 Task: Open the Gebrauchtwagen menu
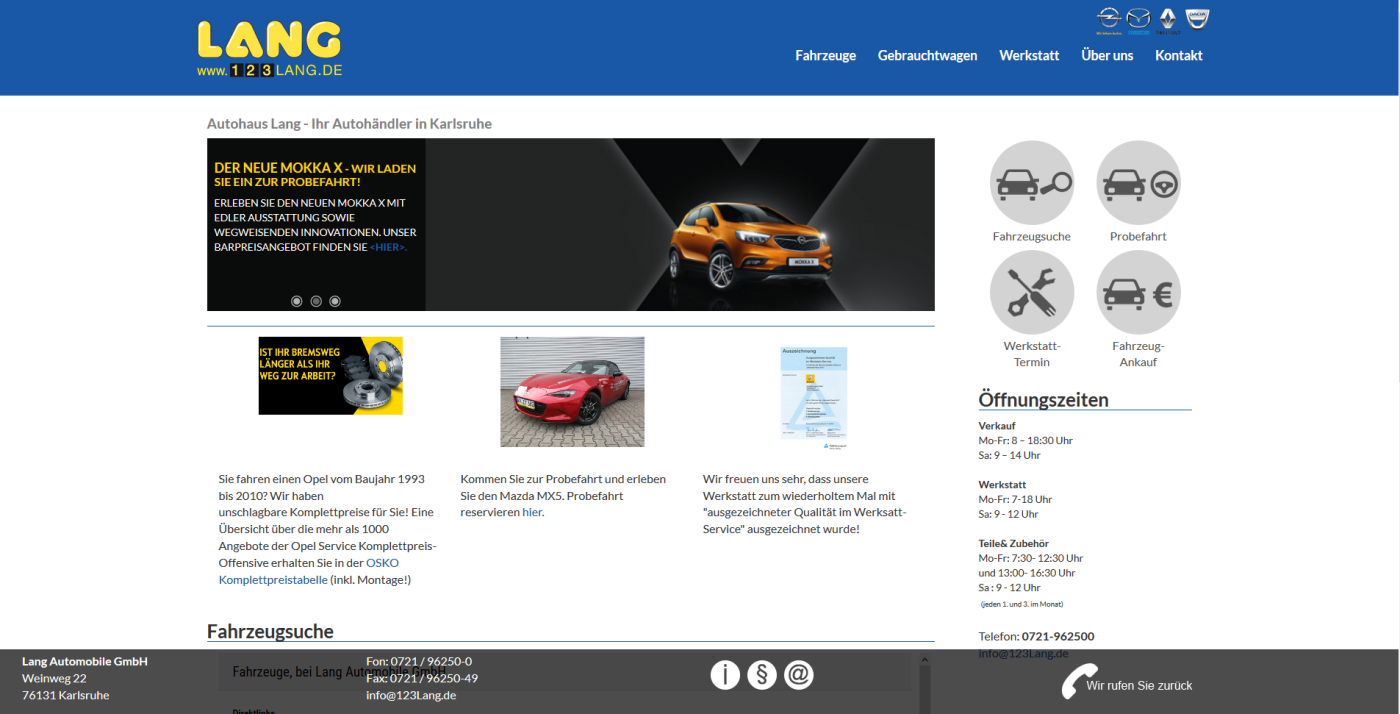click(928, 55)
